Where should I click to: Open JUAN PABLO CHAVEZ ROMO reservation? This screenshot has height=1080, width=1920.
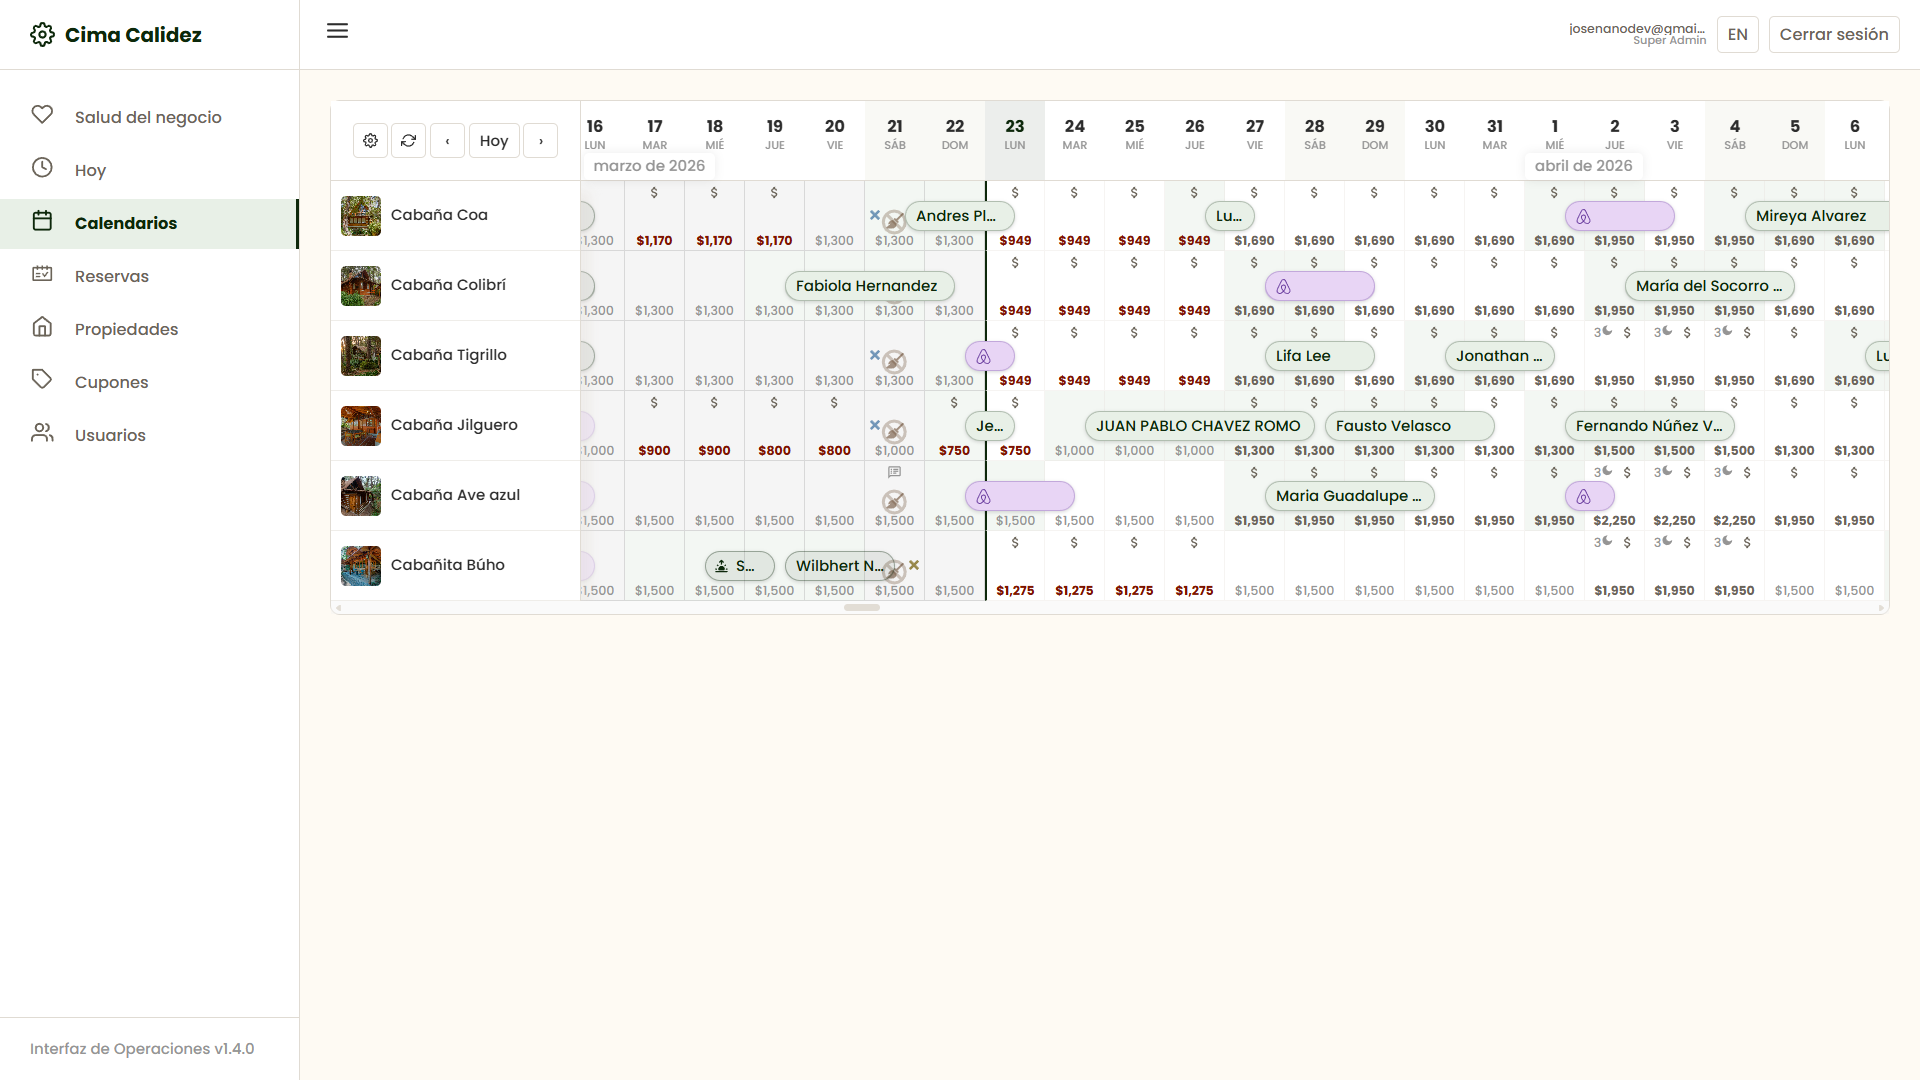pyautogui.click(x=1200, y=426)
